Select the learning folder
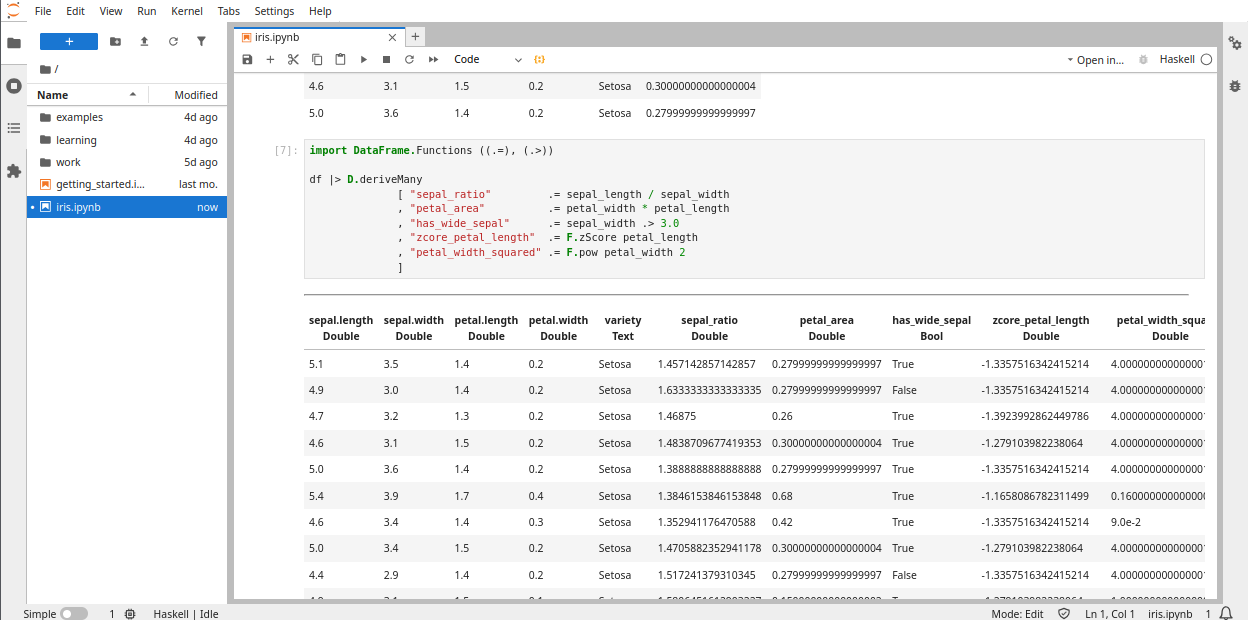Viewport: 1248px width, 620px height. click(x=128, y=140)
